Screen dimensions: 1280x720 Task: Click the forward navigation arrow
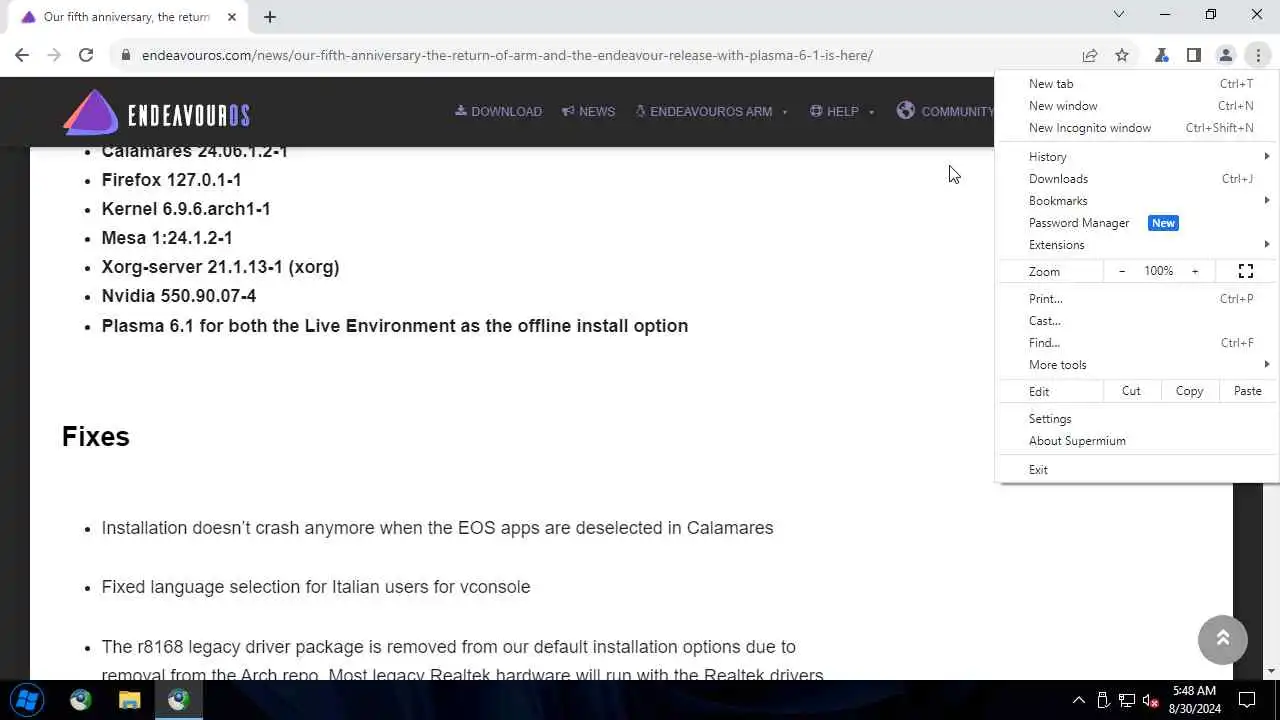(54, 55)
